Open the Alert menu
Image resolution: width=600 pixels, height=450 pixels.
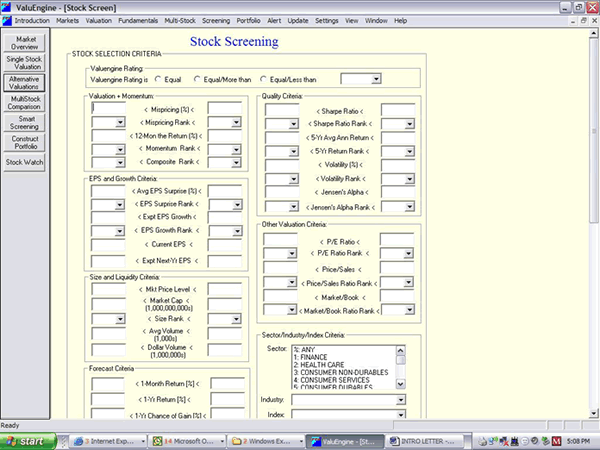(x=274, y=21)
